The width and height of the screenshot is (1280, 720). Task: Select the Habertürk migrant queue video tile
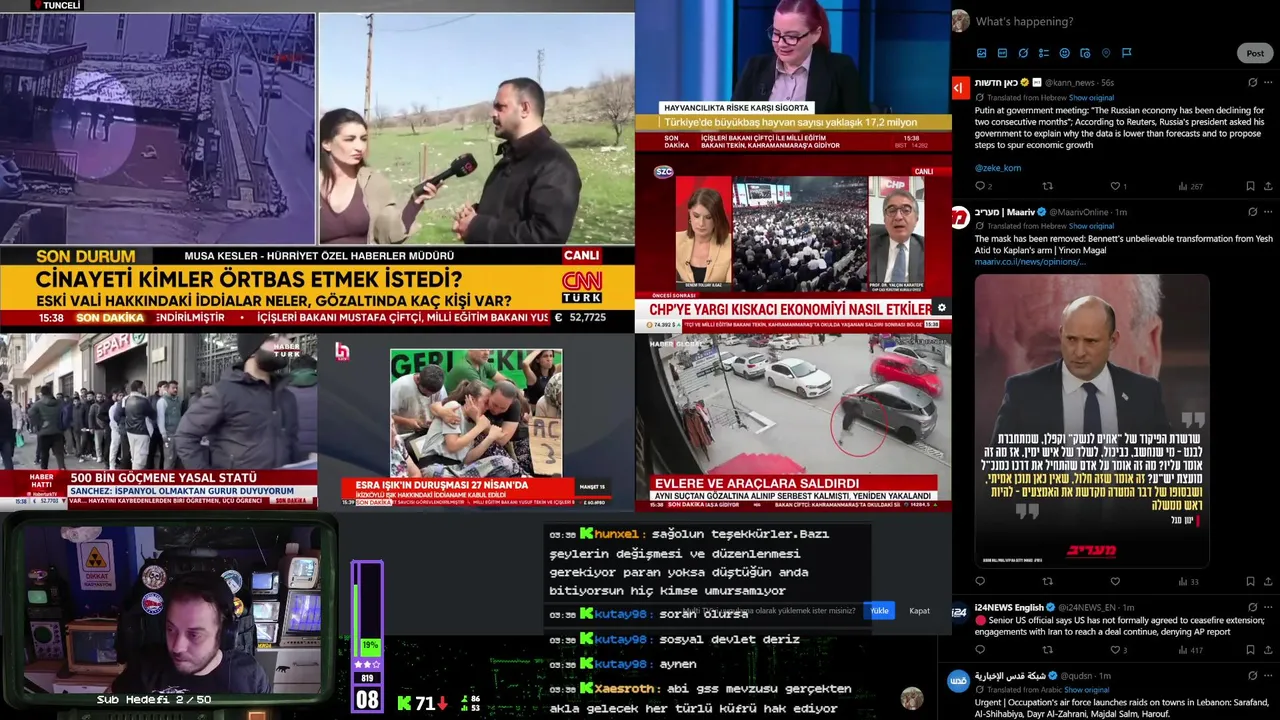click(x=158, y=421)
